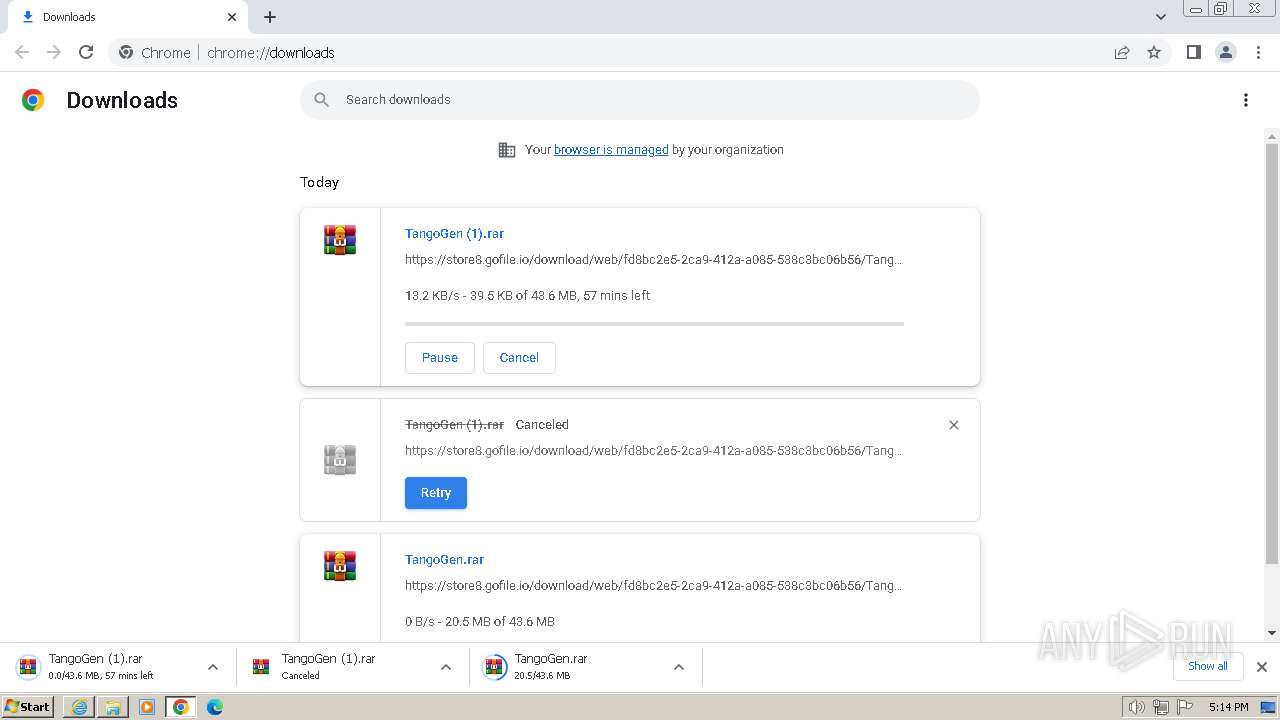Cancel the TangoGen (1).rar download
The image size is (1280, 720).
point(519,358)
